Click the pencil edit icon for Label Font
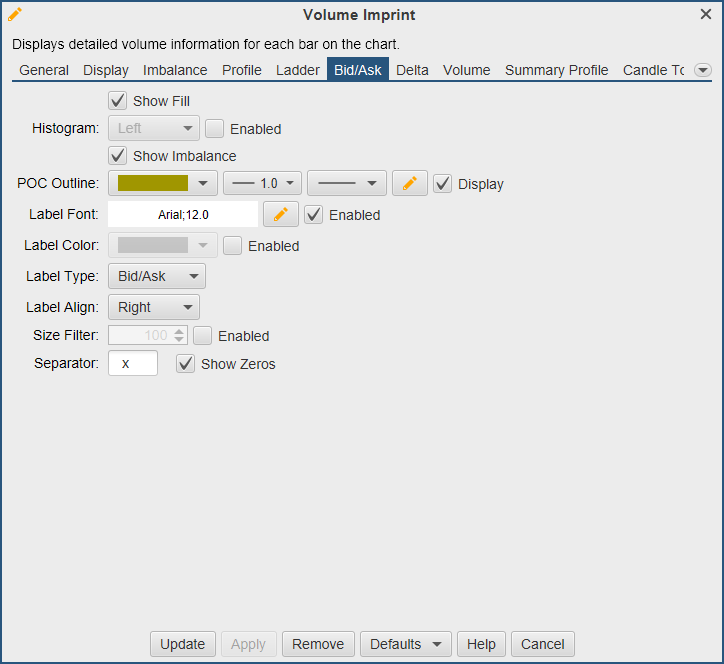Screen dimensions: 724x664 281,215
